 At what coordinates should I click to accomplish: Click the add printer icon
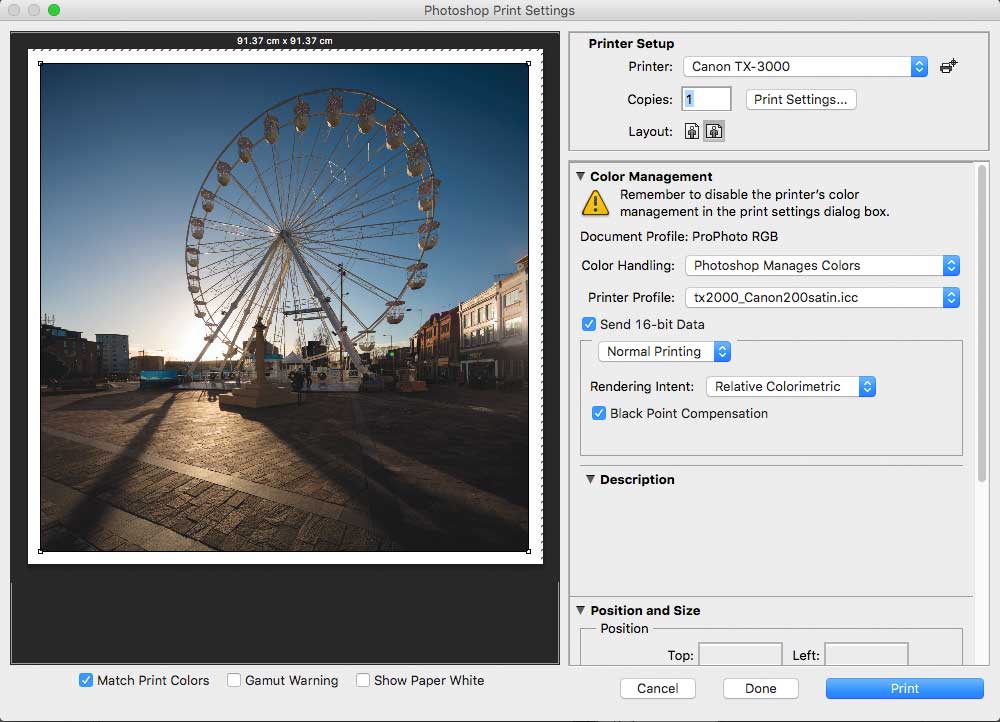coord(948,66)
